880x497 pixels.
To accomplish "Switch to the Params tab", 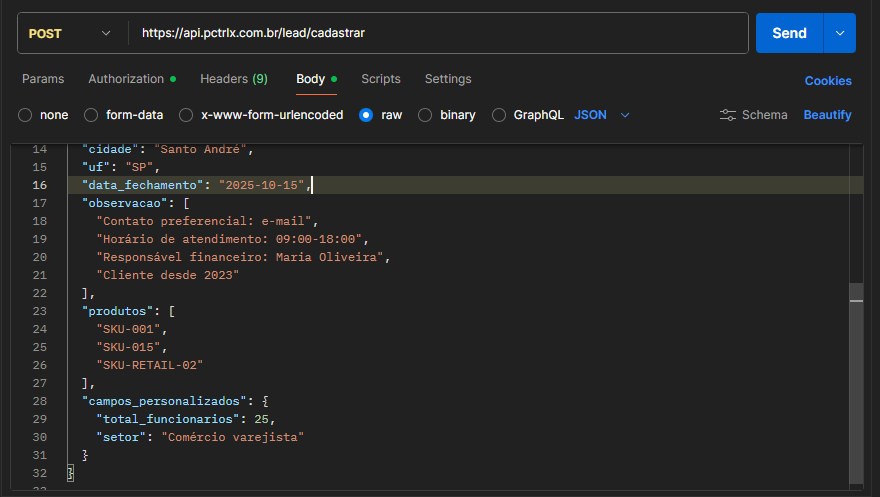I will tap(43, 79).
